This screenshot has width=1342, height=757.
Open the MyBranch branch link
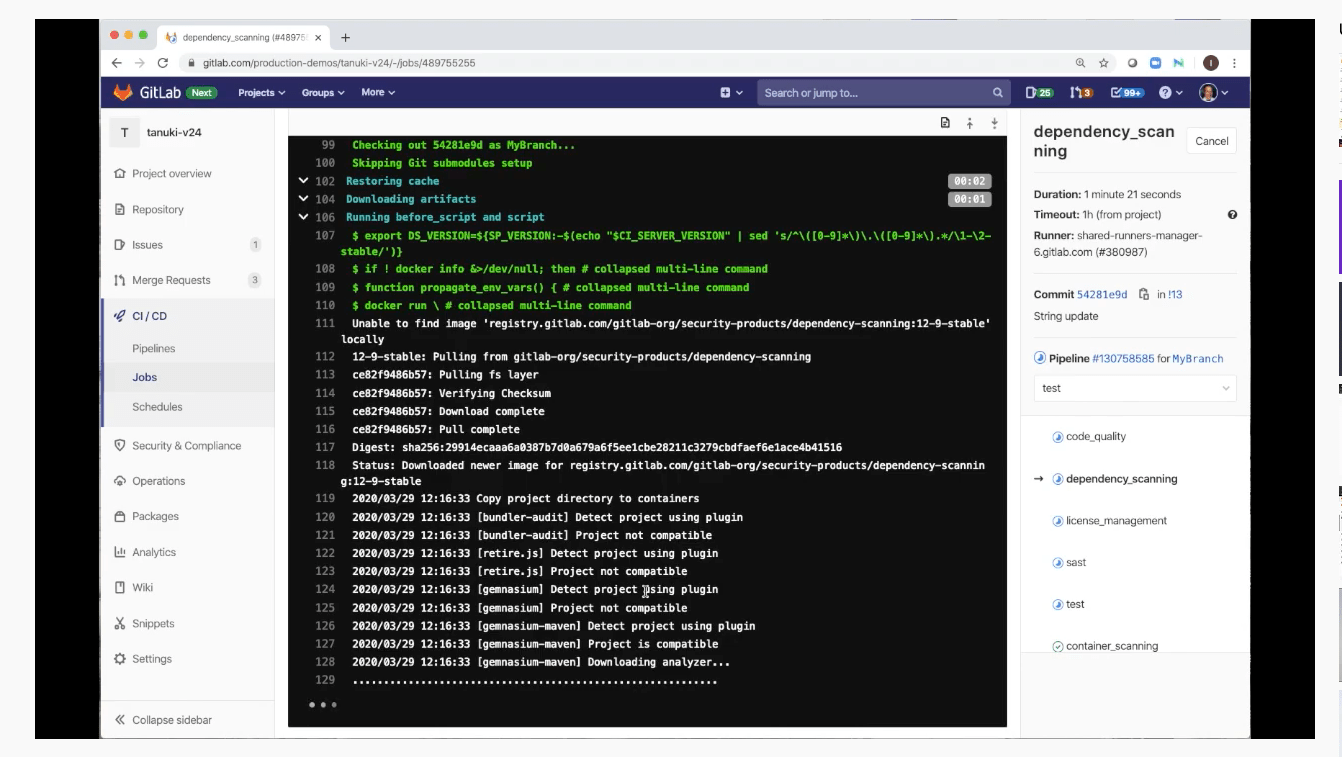click(x=1198, y=358)
